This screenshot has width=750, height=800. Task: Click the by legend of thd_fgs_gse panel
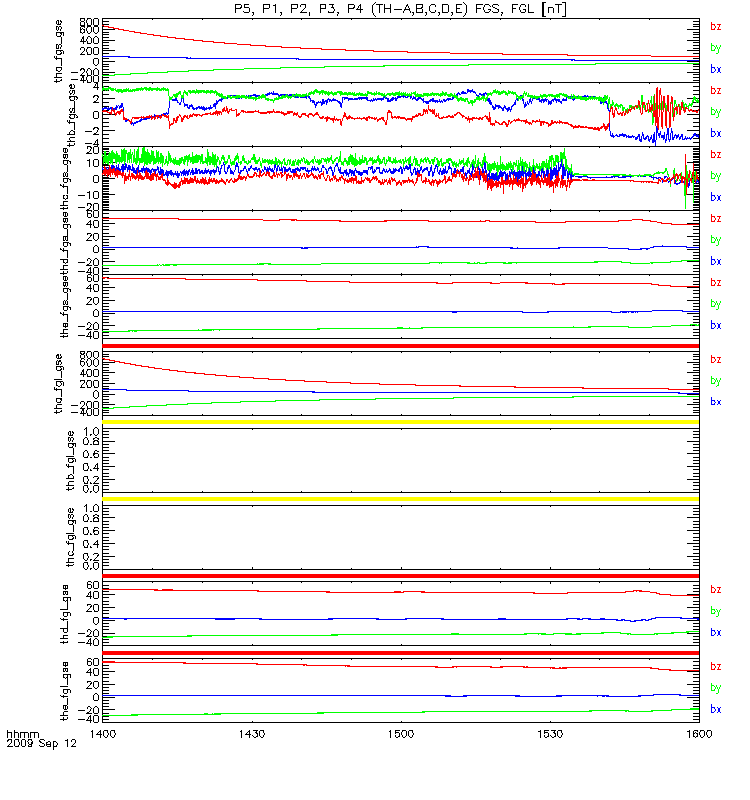click(716, 240)
